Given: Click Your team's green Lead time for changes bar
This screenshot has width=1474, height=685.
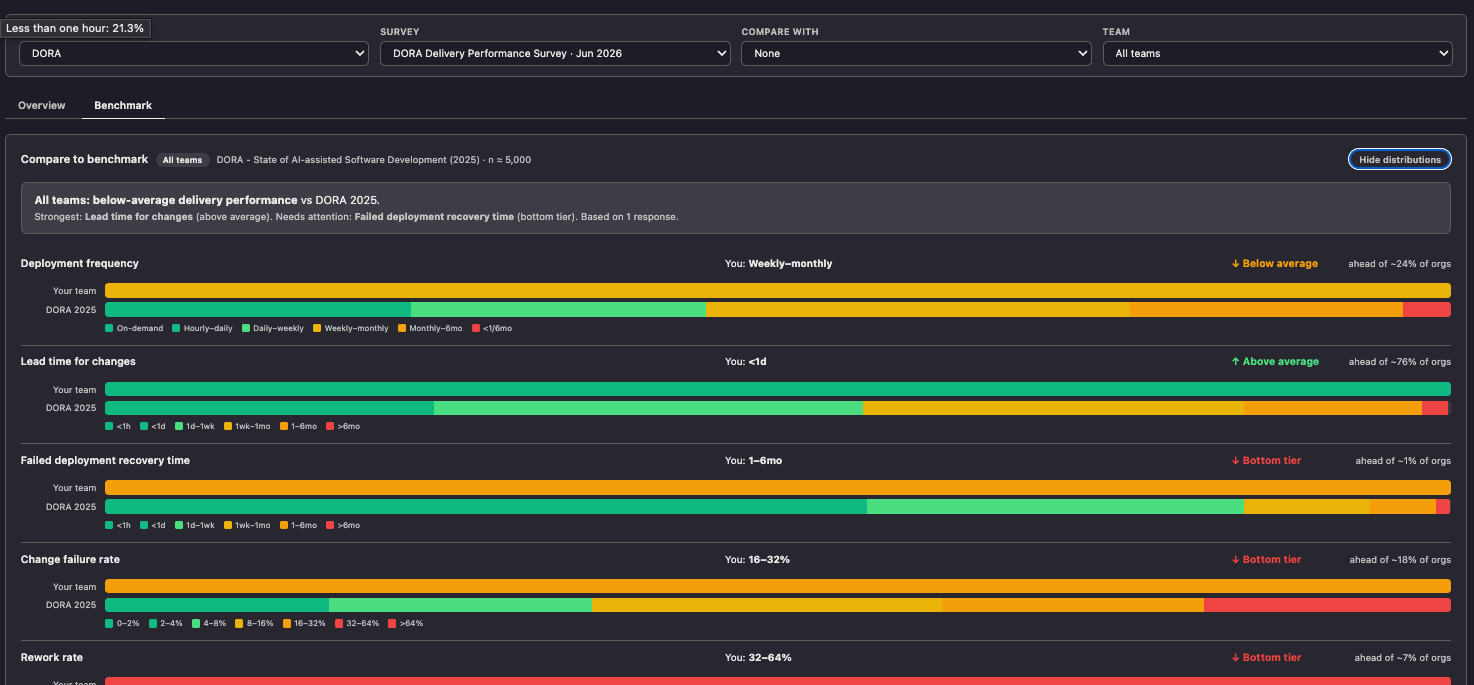Looking at the screenshot, I should 778,389.
